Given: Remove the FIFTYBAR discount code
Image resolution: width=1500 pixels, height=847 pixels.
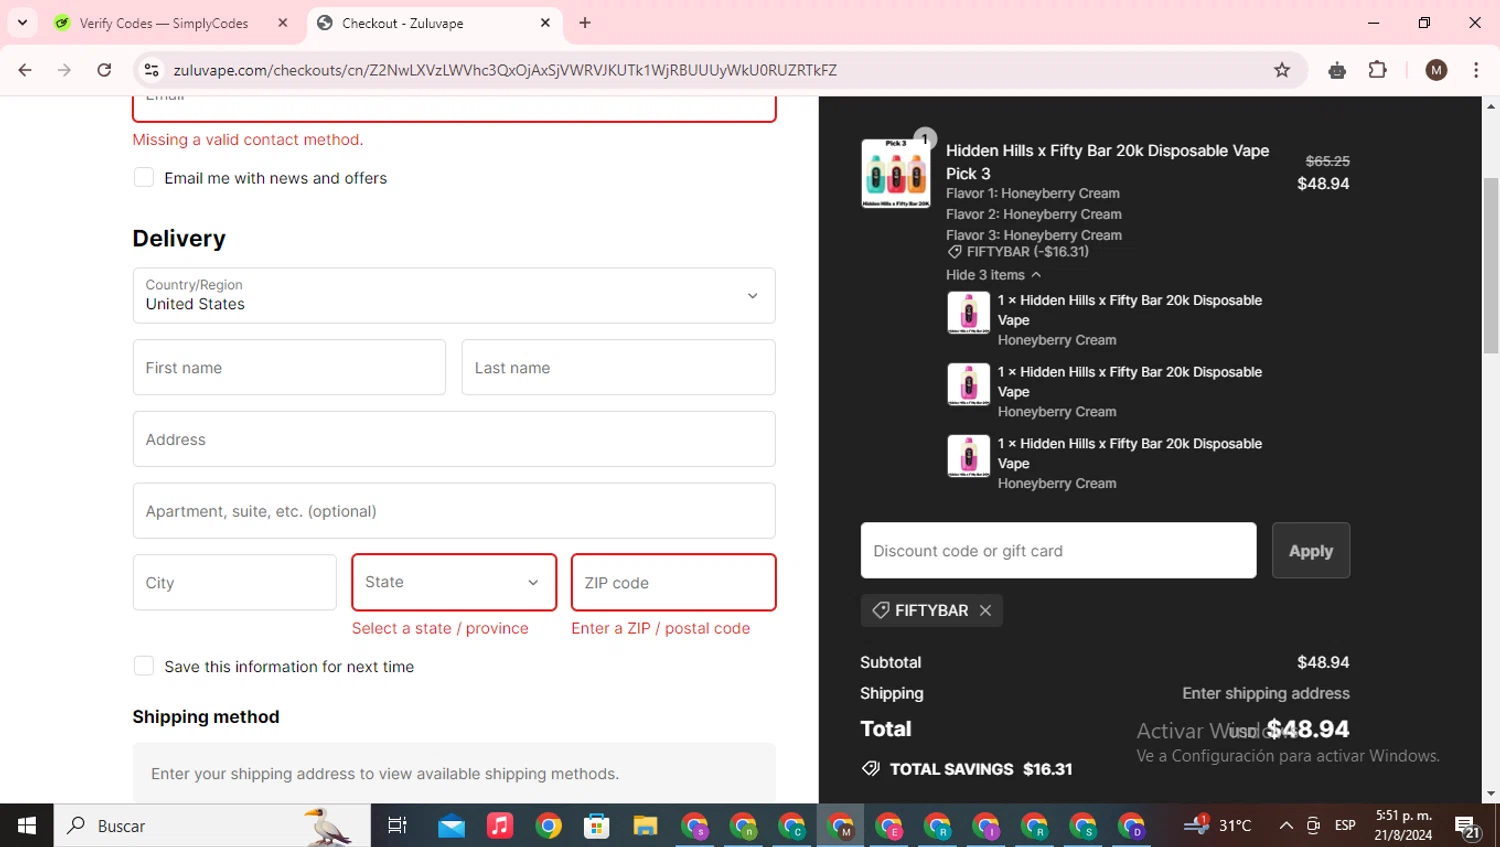Looking at the screenshot, I should pos(985,610).
